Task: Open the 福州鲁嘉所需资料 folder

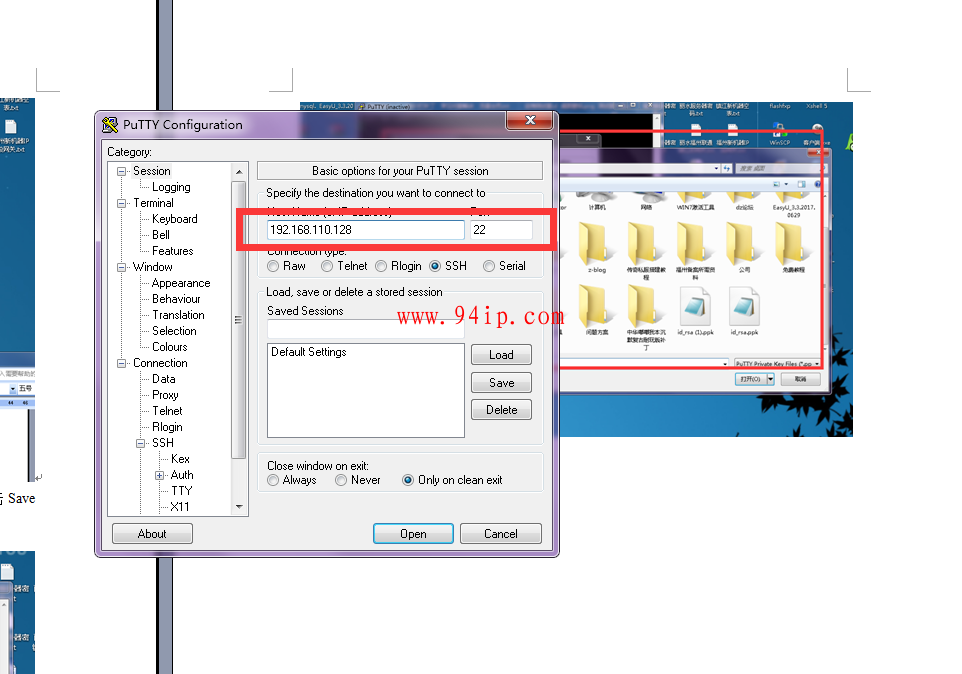Action: (x=695, y=251)
